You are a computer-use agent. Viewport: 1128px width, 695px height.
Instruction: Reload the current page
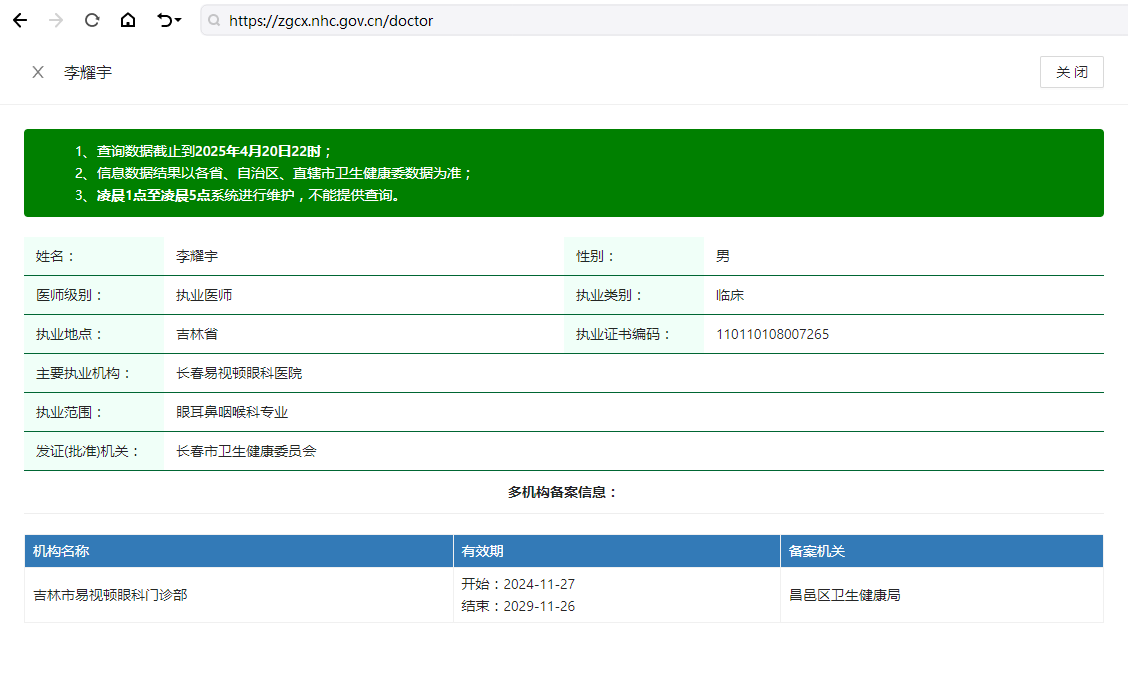(x=91, y=20)
